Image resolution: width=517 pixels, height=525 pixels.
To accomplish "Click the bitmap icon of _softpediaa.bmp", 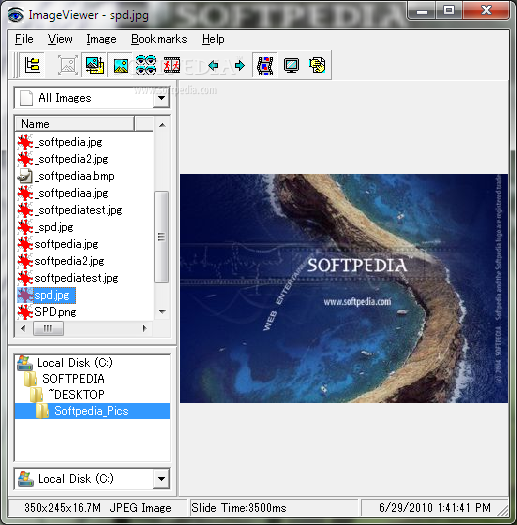I will pyautogui.click(x=25, y=176).
